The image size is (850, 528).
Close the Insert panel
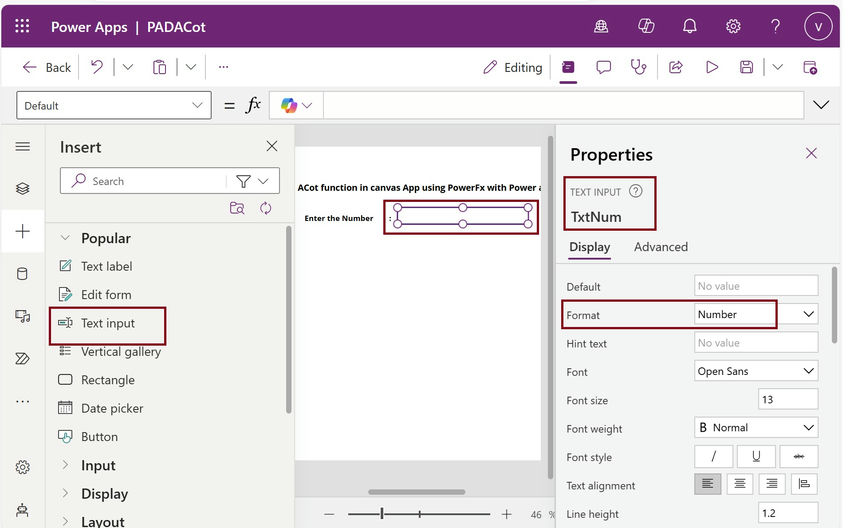(272, 146)
